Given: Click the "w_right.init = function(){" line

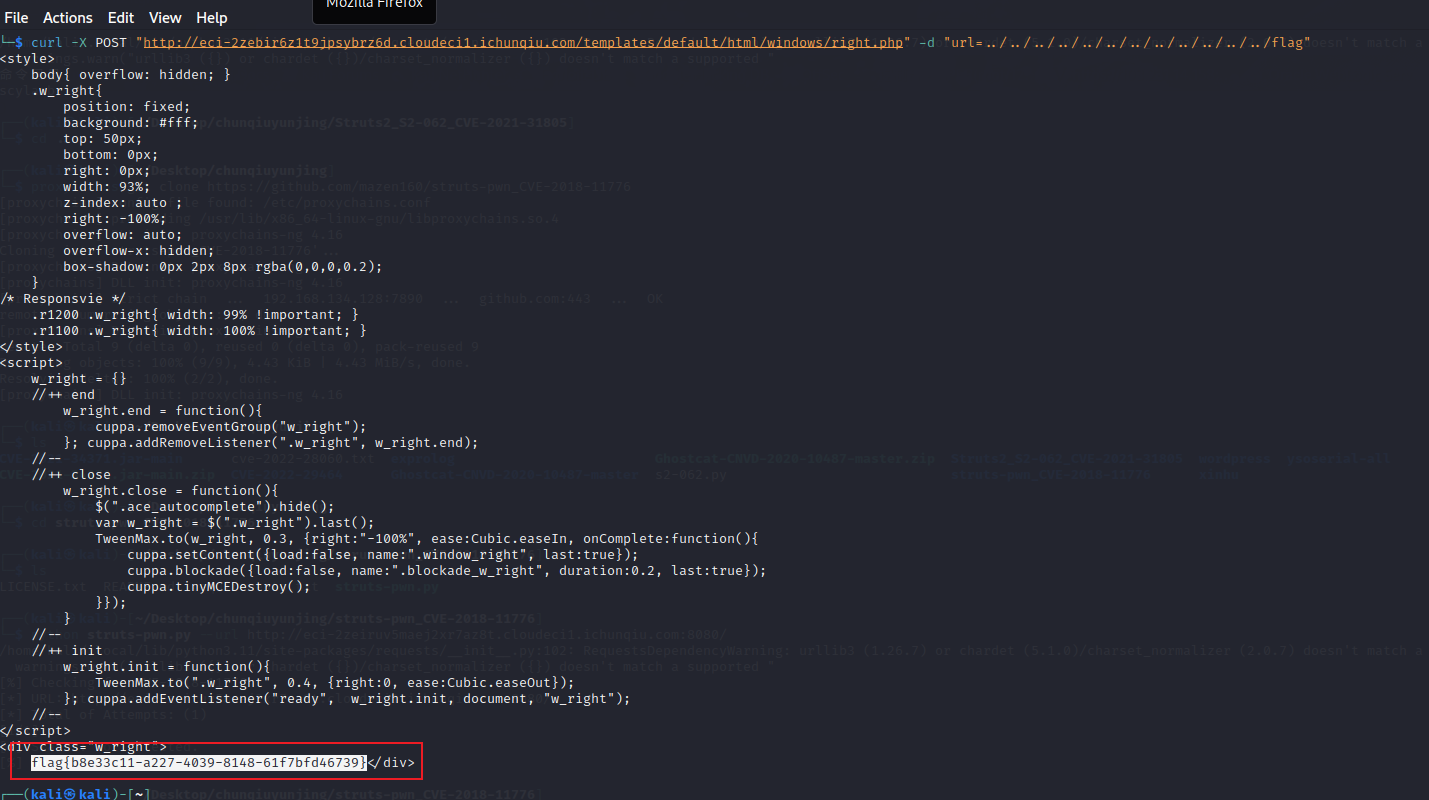Looking at the screenshot, I should pos(167,667).
